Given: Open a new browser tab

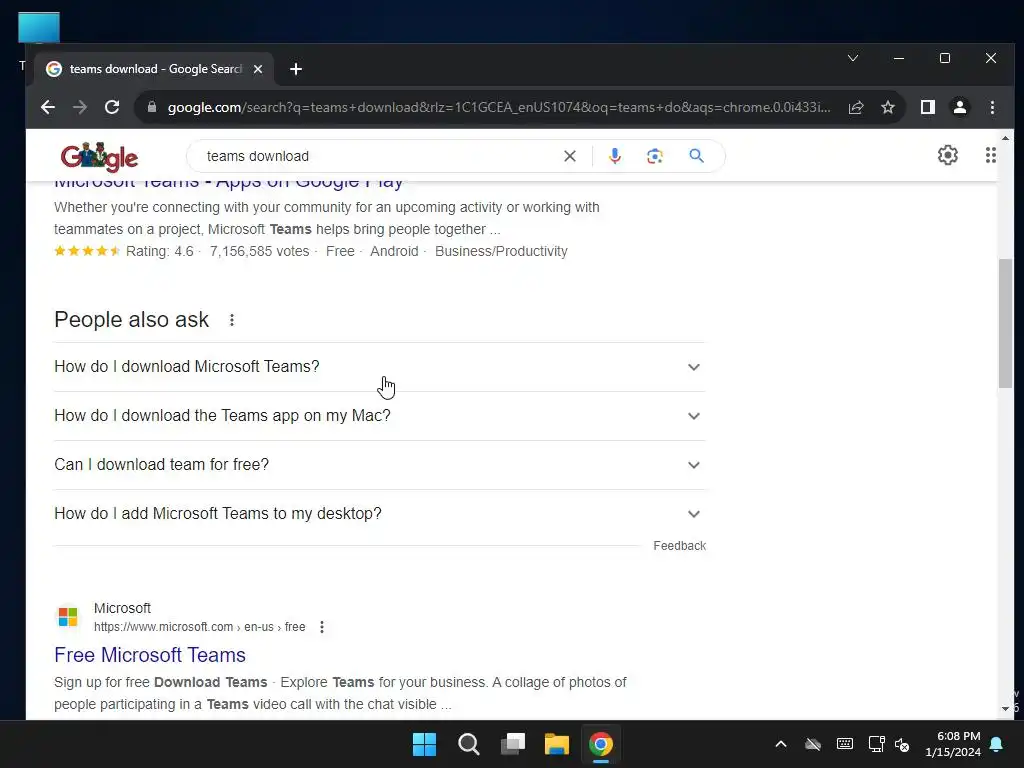Looking at the screenshot, I should (x=296, y=69).
